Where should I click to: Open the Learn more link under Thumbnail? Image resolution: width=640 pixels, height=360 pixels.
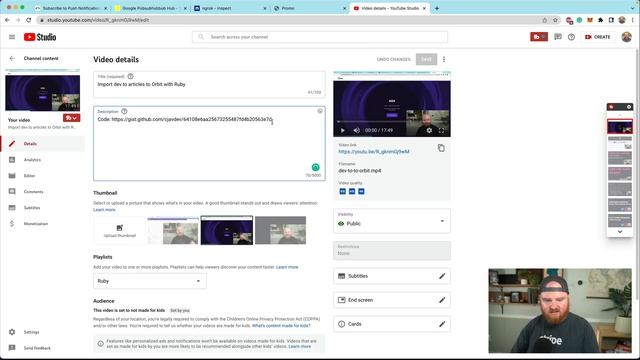[104, 210]
